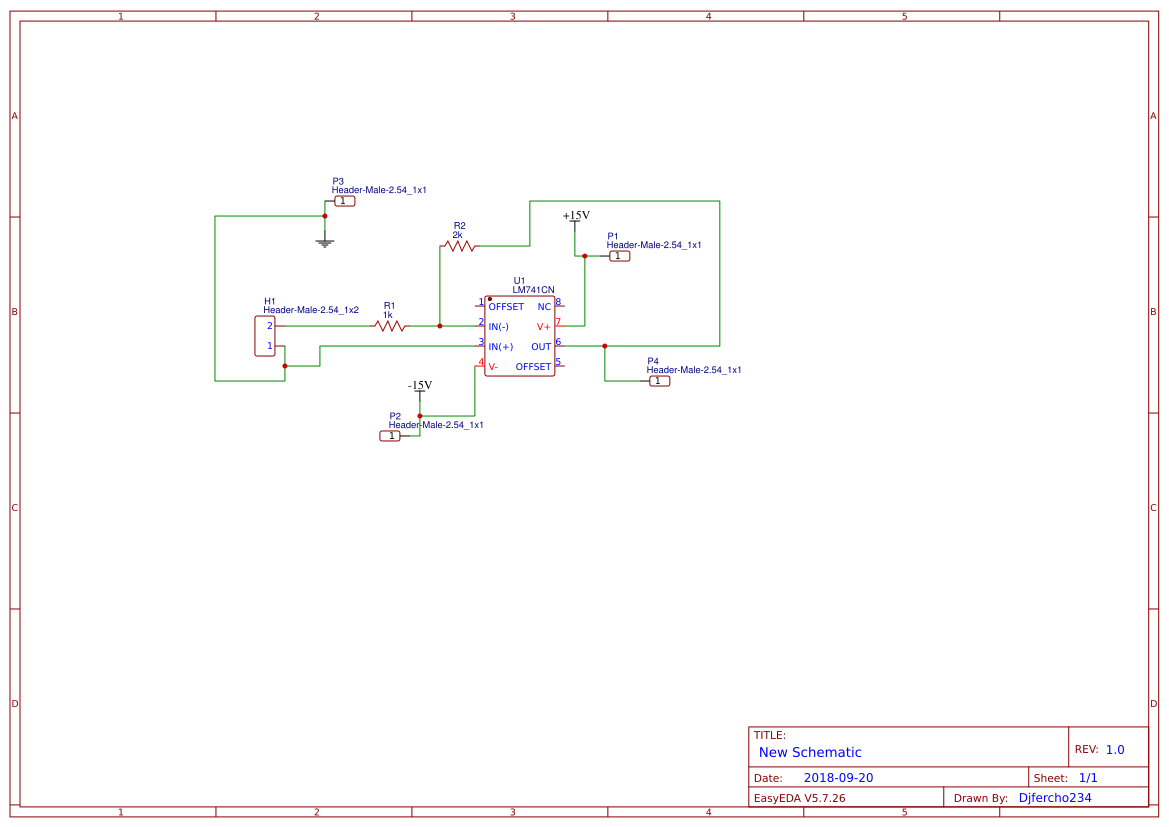Screen dimensions: 1169x827
Task: Select the P1 header pin connector
Action: pos(620,256)
